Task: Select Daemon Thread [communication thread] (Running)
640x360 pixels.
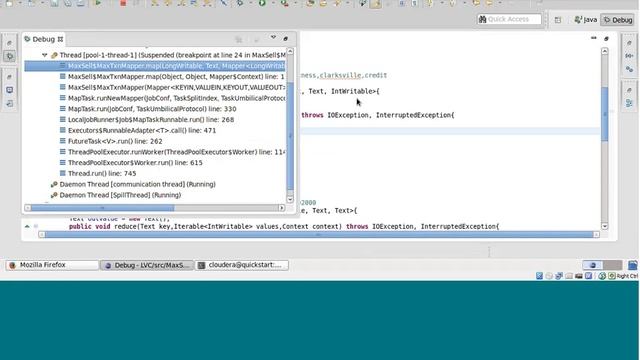Action: coord(133,184)
